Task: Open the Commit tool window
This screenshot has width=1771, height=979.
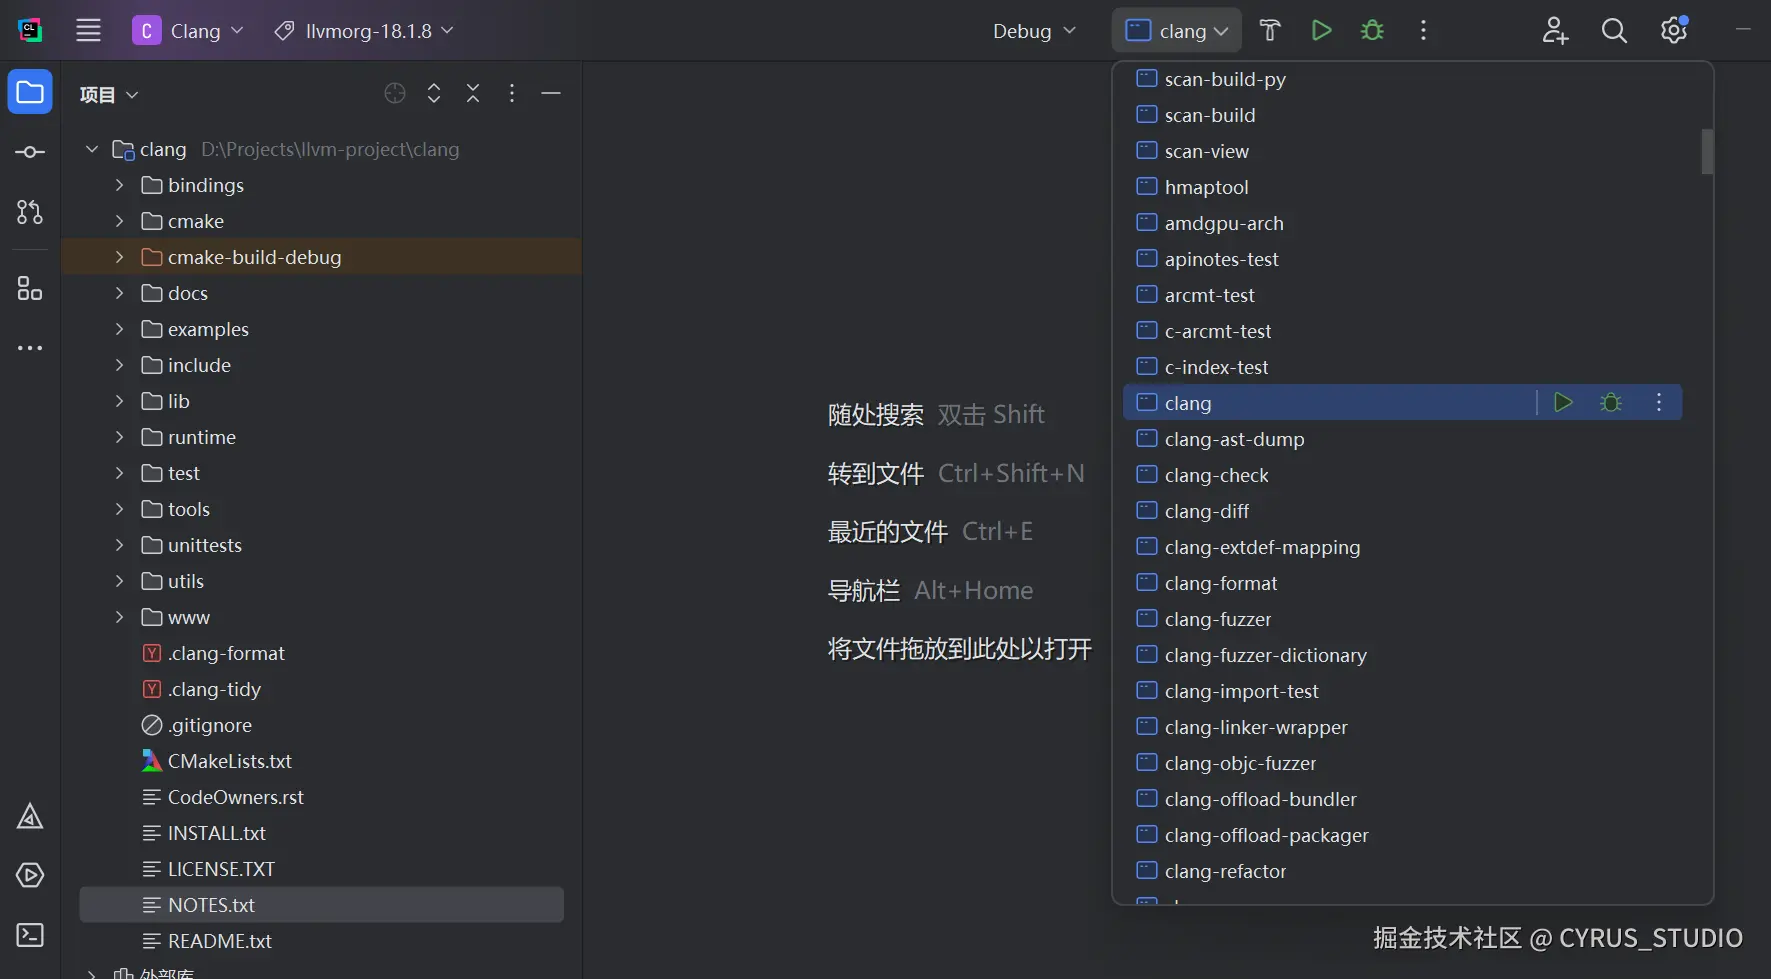Action: tap(30, 152)
